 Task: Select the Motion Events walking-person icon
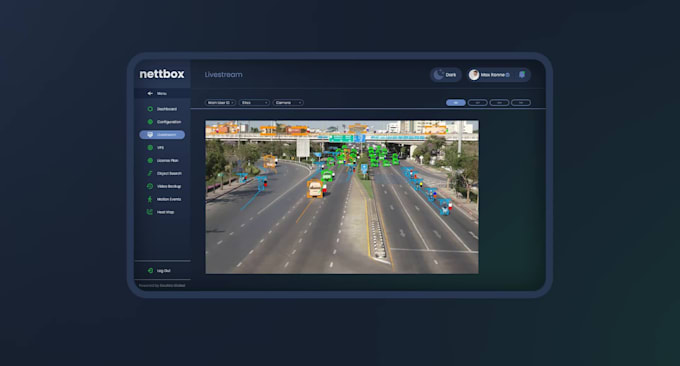(150, 199)
